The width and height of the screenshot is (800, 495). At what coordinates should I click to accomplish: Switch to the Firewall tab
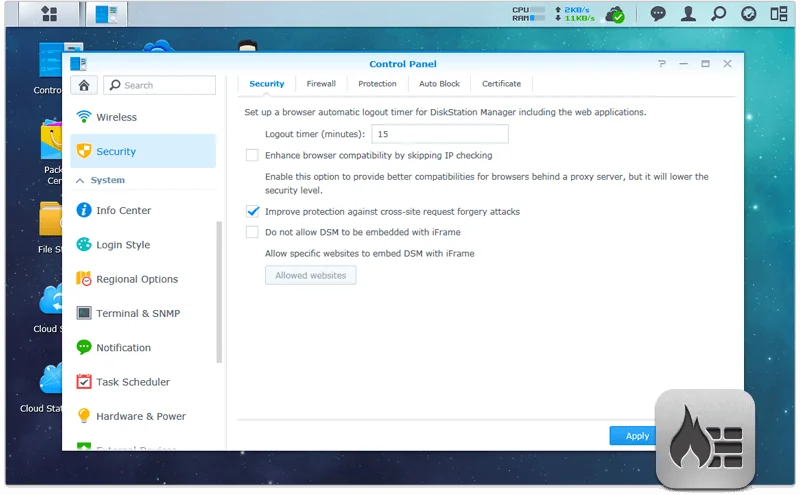click(x=321, y=84)
